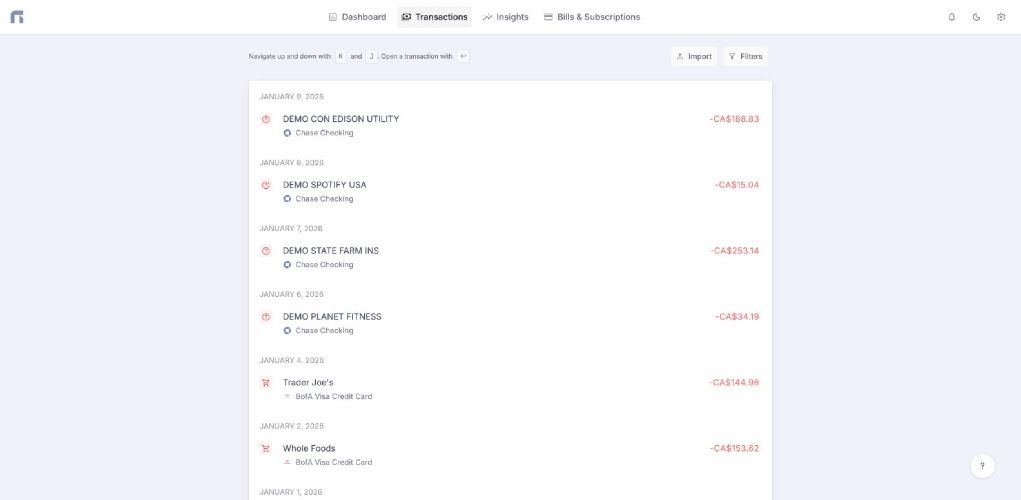Click the uncategorized icon beside DEMO SPOTIFY USA
The width and height of the screenshot is (1021, 500).
point(266,185)
